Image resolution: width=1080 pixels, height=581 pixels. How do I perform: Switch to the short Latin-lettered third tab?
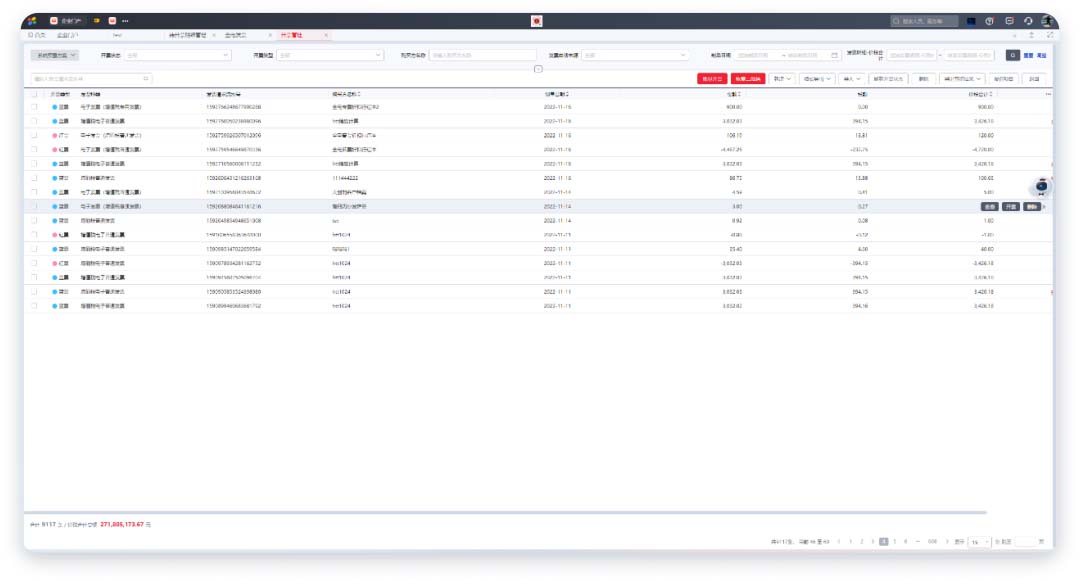click(x=117, y=35)
